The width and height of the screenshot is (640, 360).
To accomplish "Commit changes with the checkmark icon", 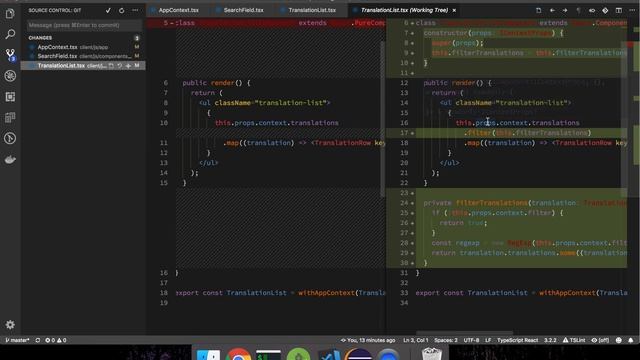I will (x=108, y=10).
